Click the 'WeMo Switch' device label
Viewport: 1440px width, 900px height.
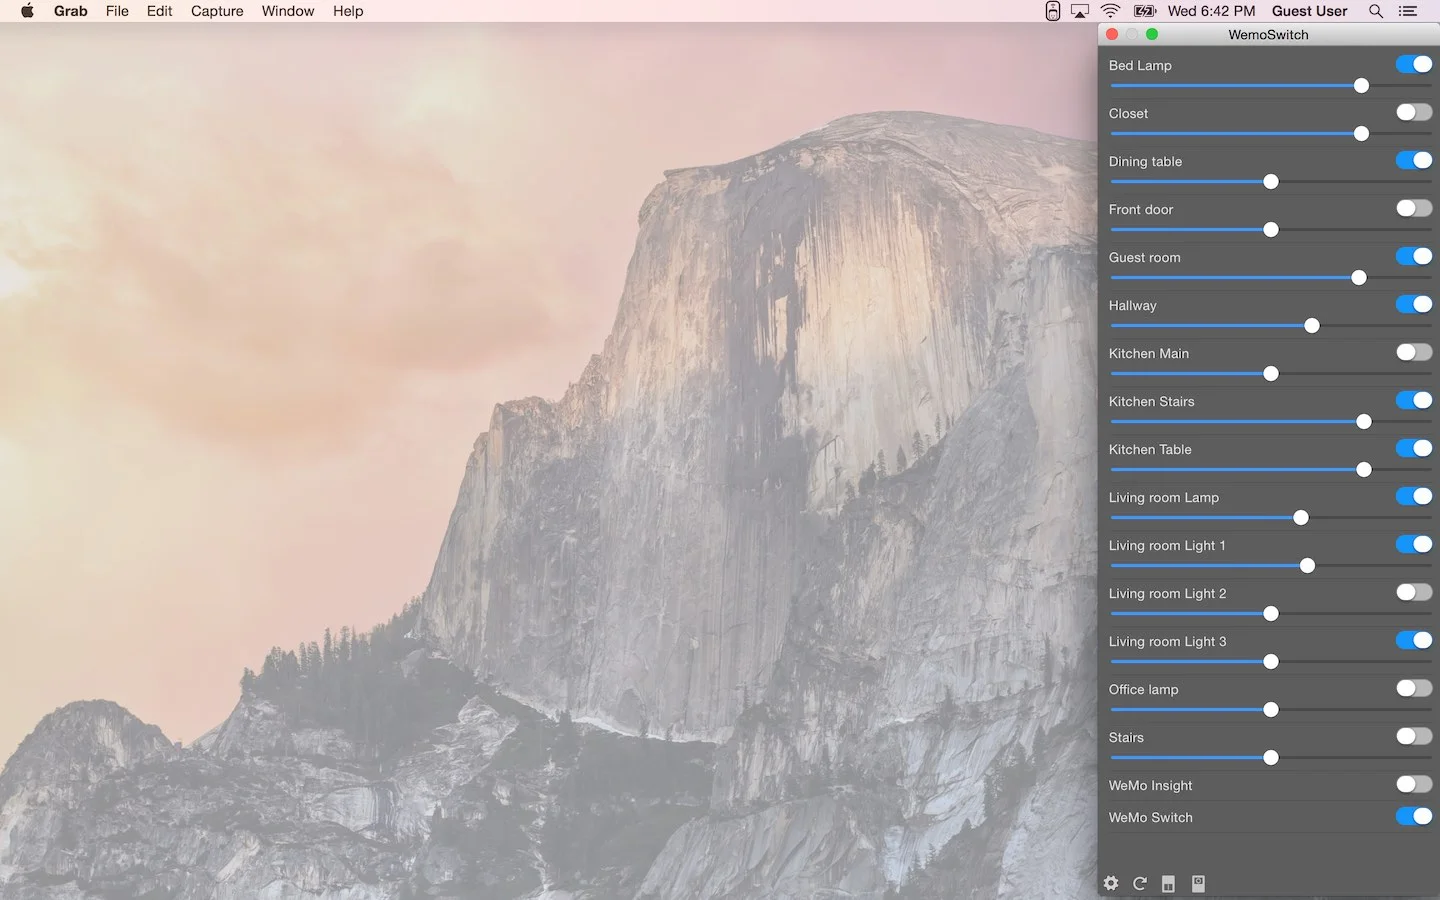tap(1150, 817)
